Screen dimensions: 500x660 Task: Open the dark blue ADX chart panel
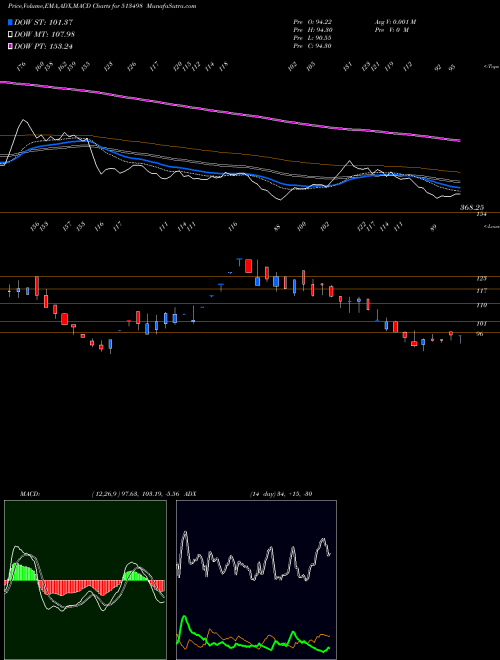[256, 580]
